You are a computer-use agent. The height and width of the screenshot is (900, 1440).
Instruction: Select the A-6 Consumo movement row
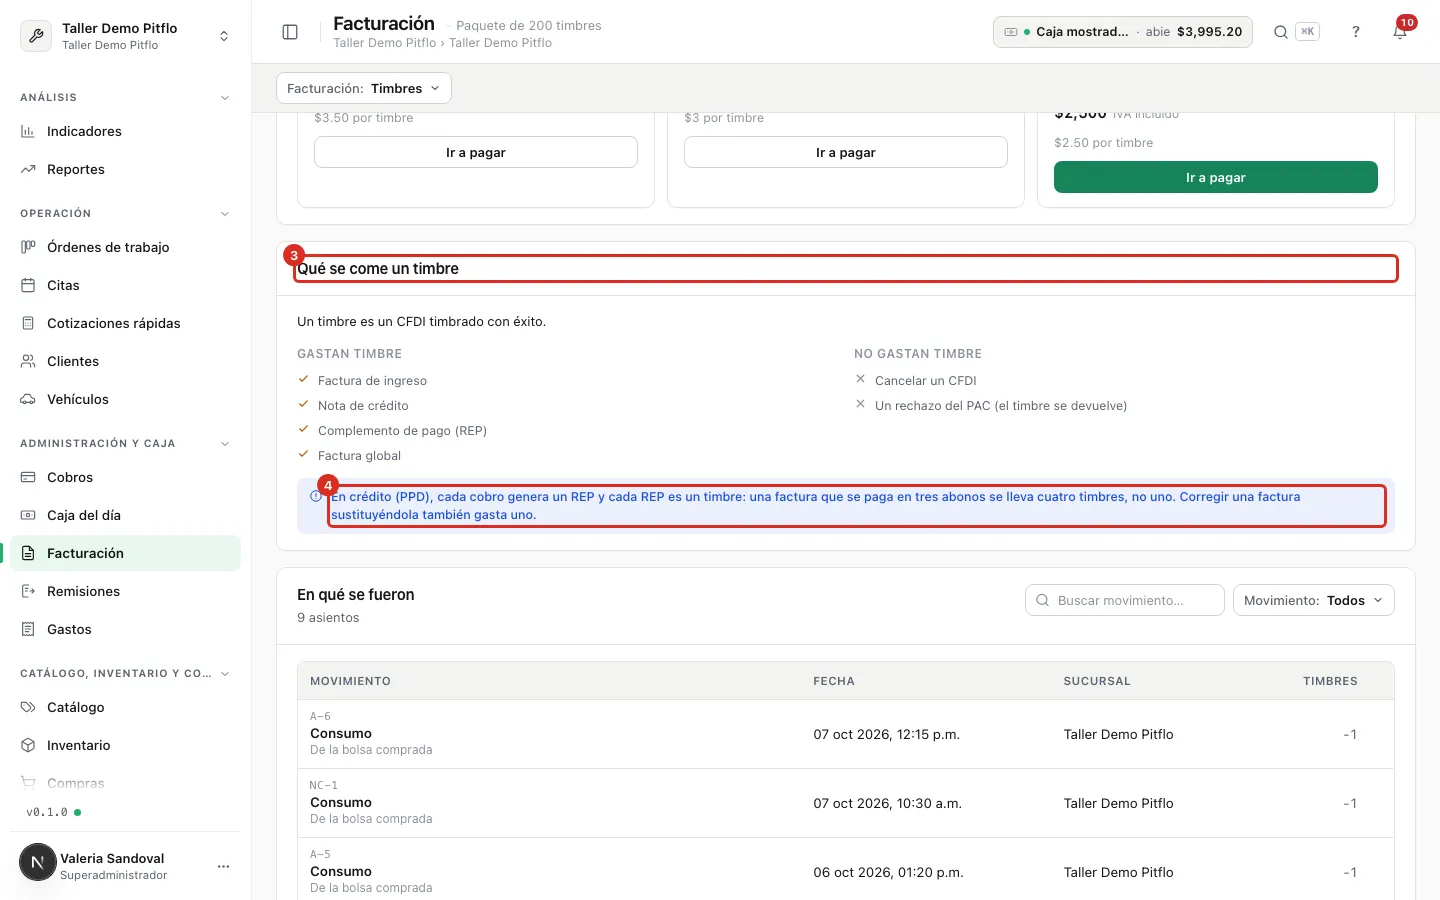point(846,734)
